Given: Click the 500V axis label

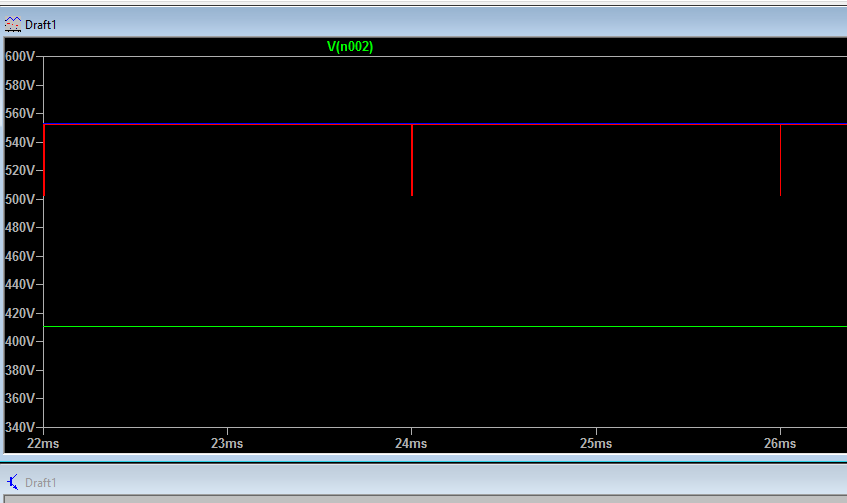Looking at the screenshot, I should pyautogui.click(x=20, y=199).
